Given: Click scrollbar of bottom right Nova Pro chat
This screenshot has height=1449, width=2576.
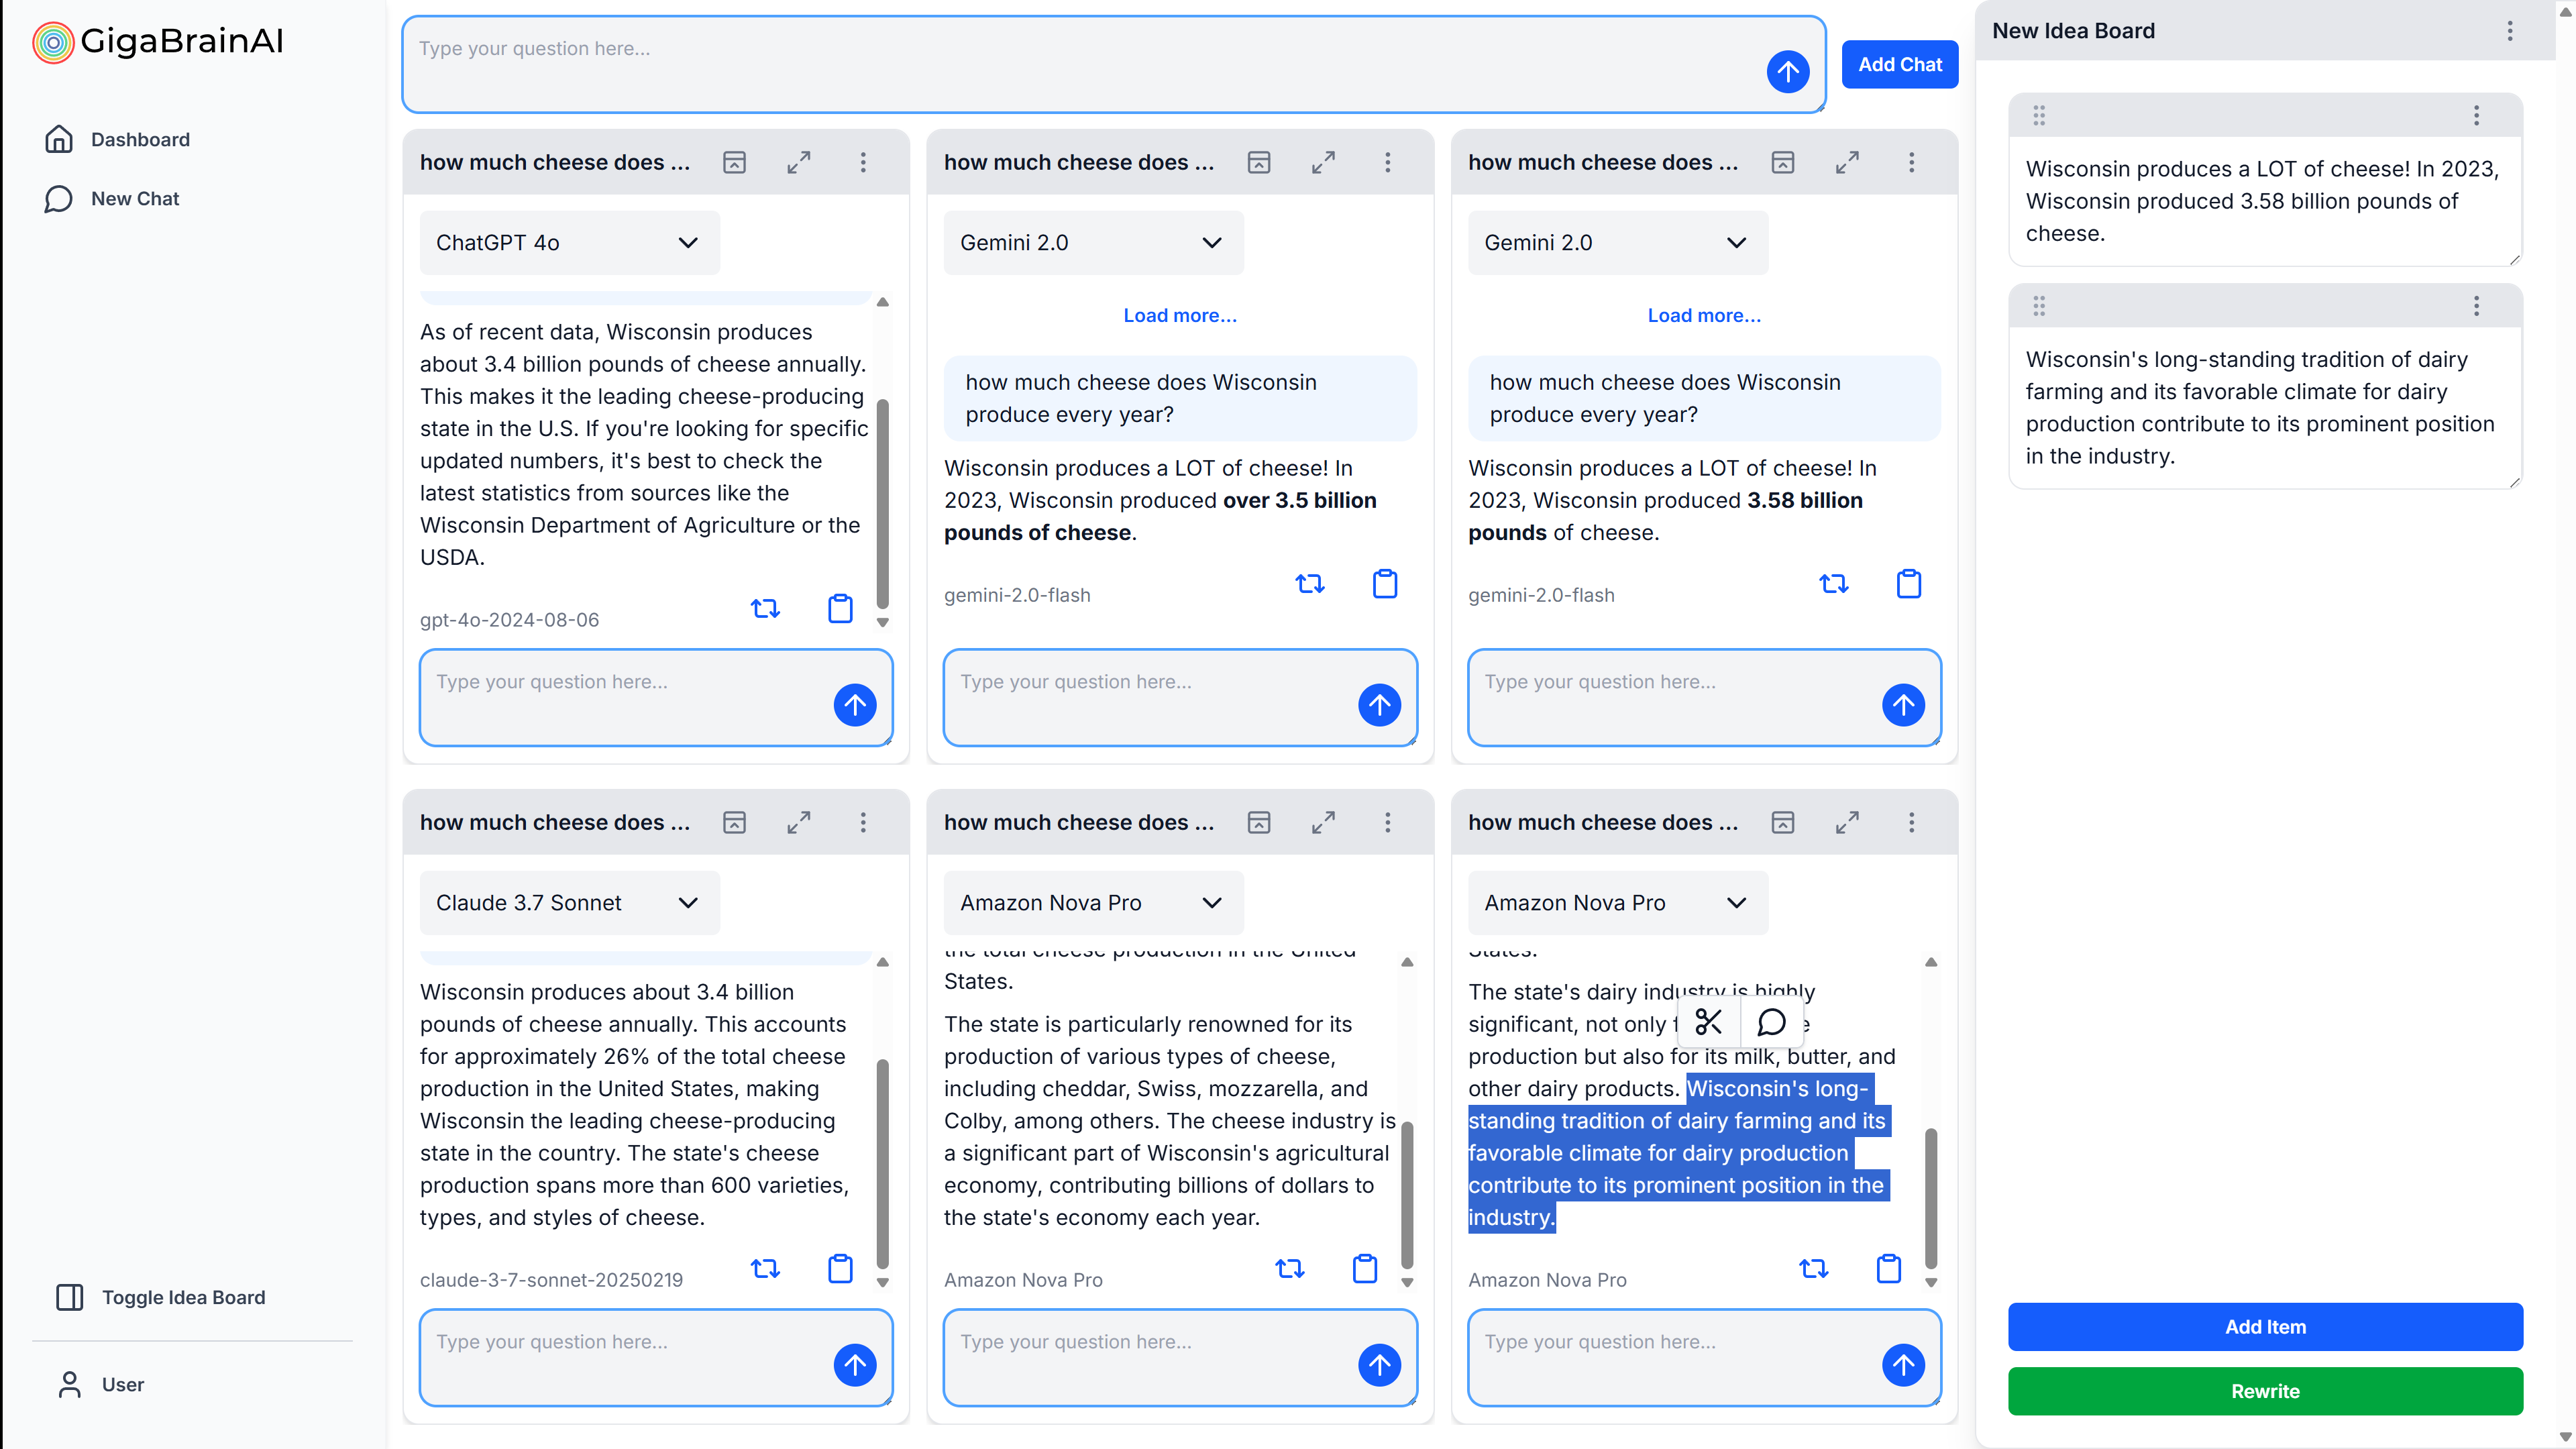Looking at the screenshot, I should [1931, 1198].
